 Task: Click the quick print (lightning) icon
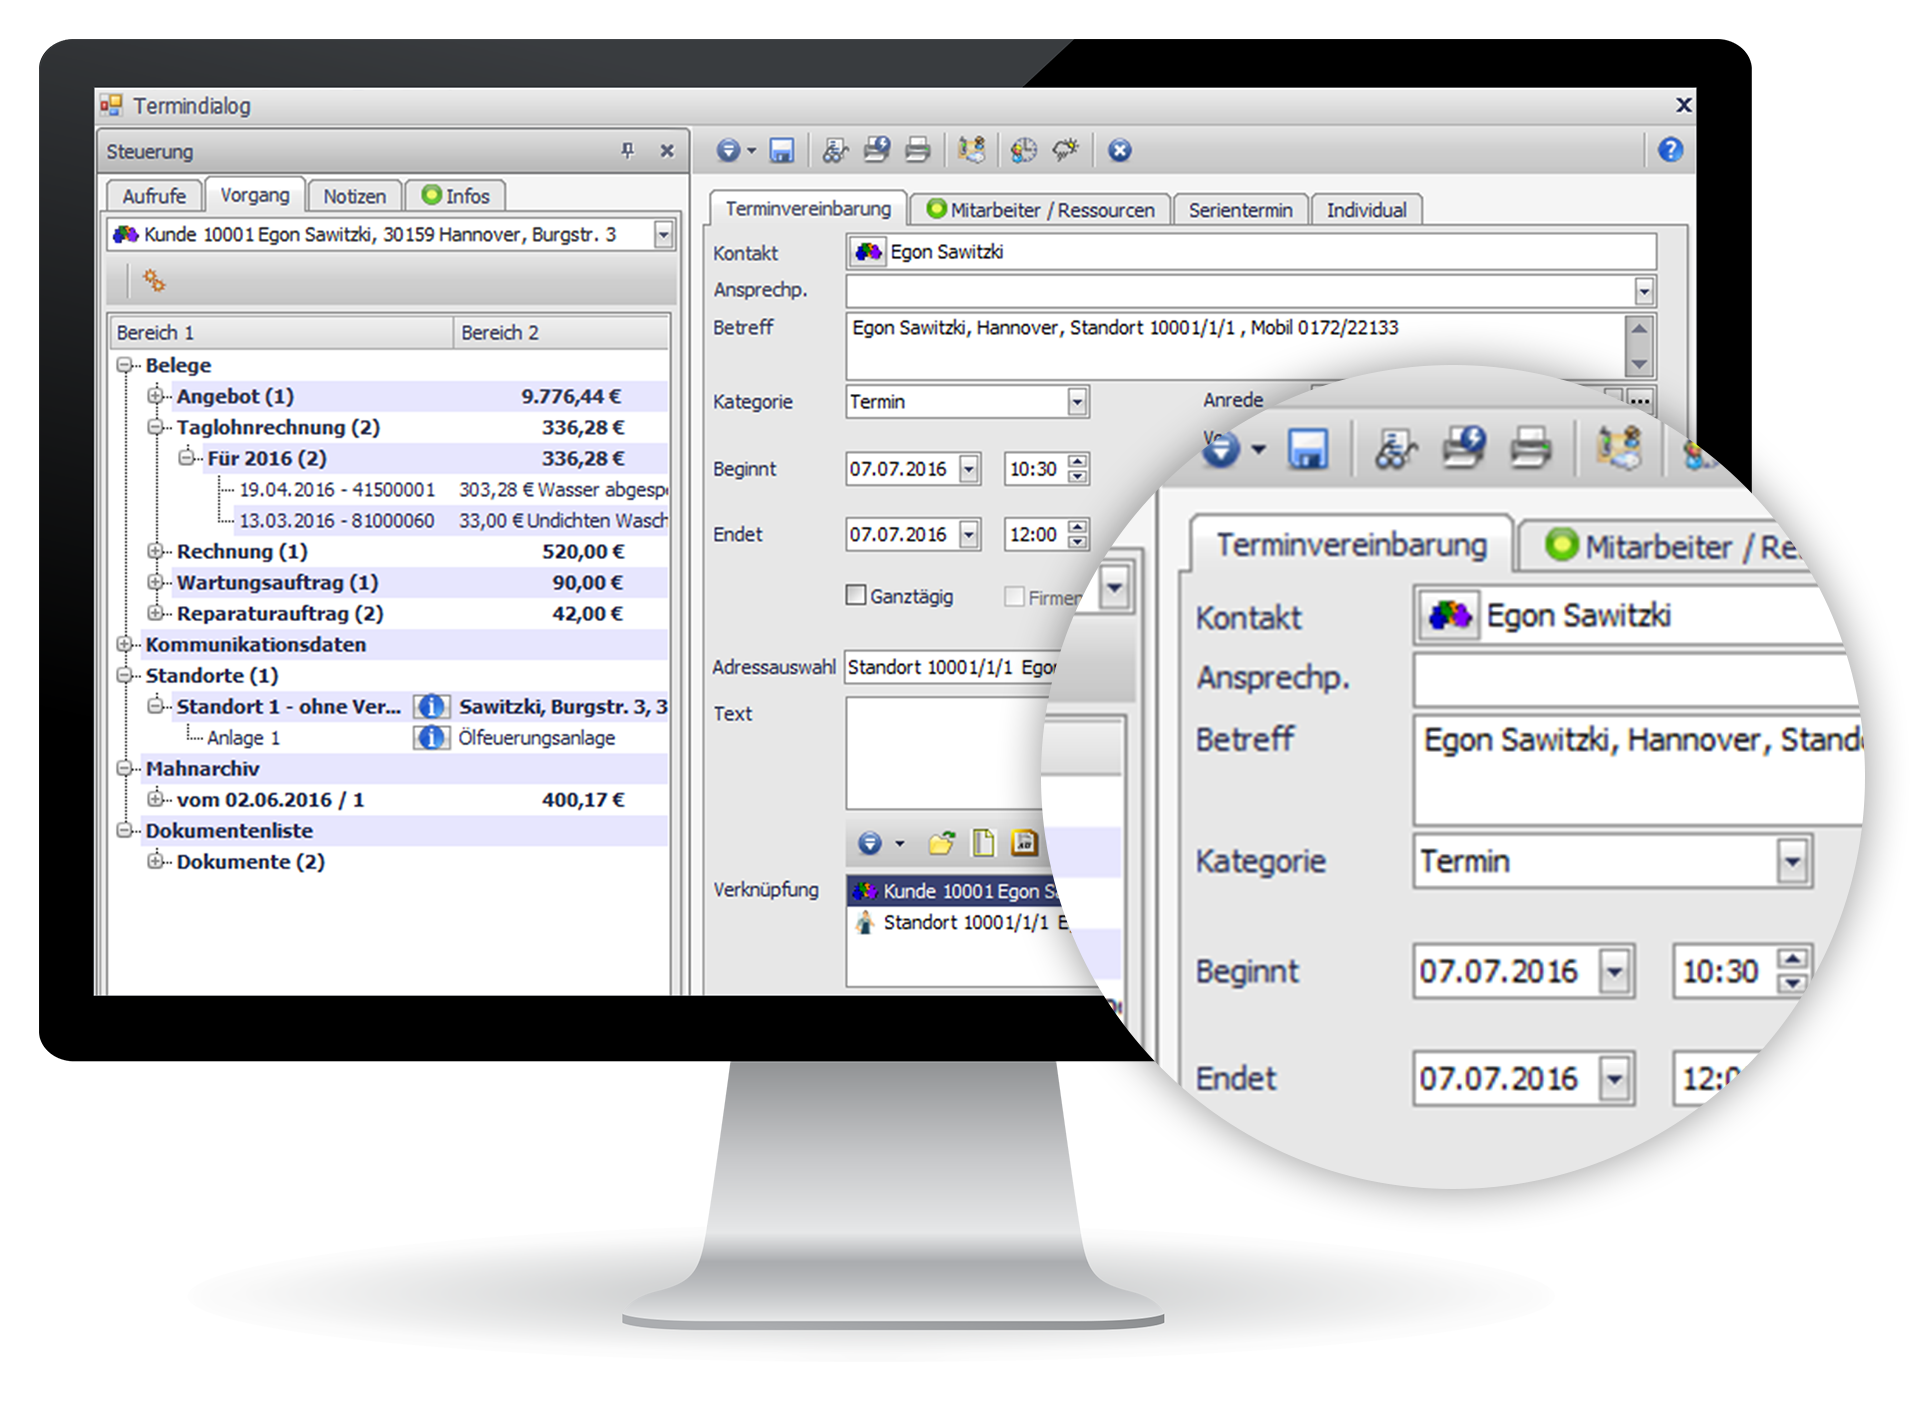click(x=876, y=150)
